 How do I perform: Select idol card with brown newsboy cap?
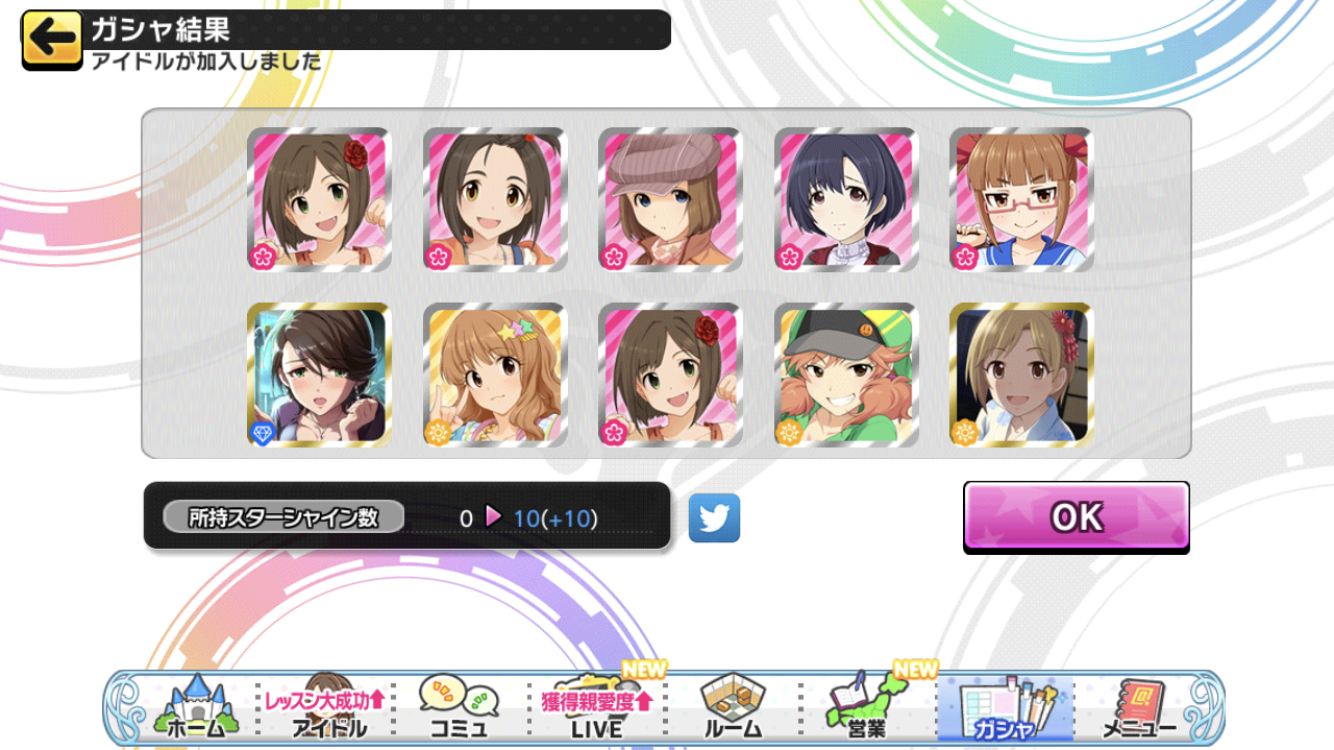coord(671,200)
